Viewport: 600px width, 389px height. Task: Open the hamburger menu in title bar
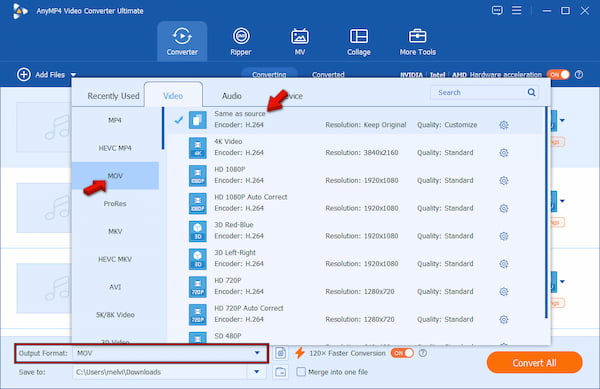[x=517, y=10]
